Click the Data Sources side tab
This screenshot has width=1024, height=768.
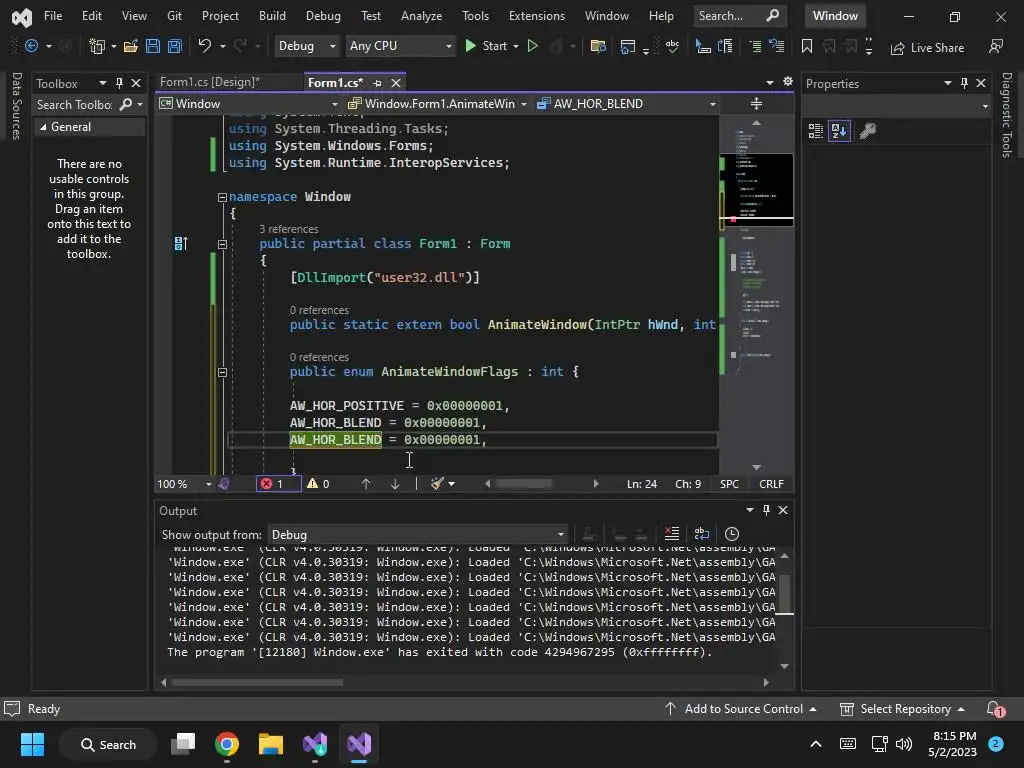(17, 106)
